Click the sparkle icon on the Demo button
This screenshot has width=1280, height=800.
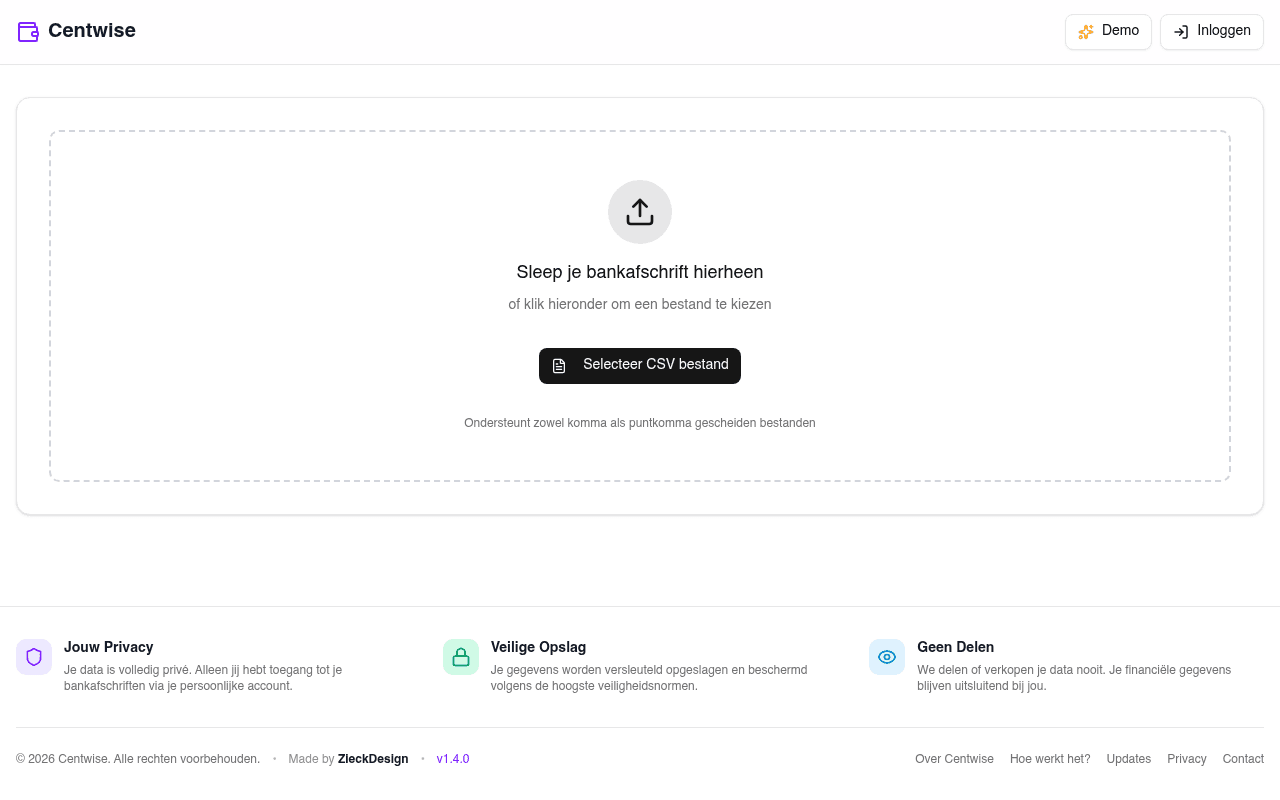[1086, 31]
